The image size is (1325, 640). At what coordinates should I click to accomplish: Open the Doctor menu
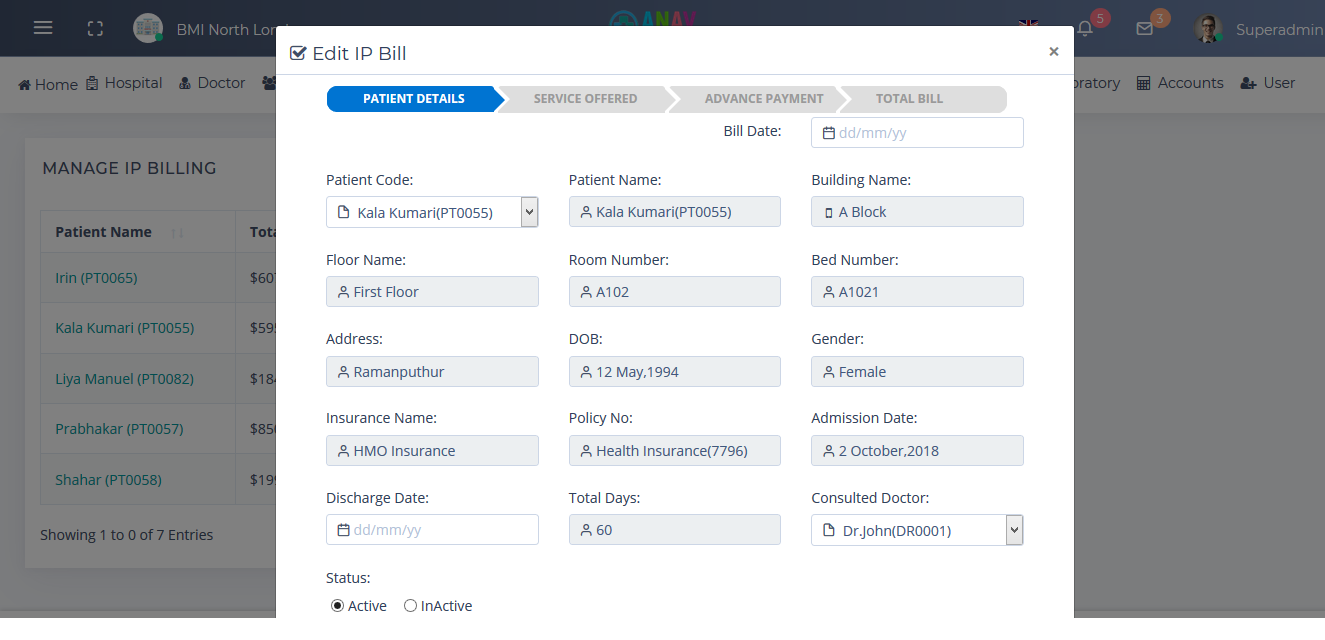coord(212,83)
